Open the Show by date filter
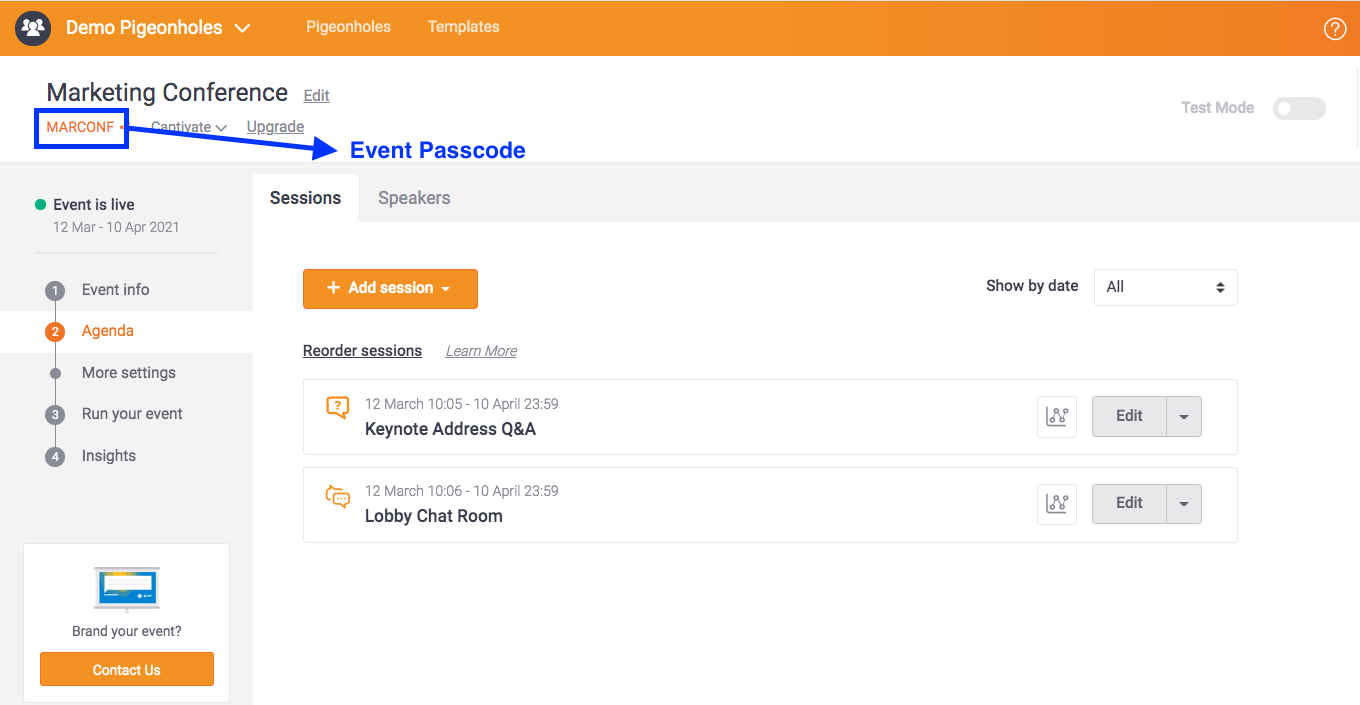The width and height of the screenshot is (1360, 705). coord(1165,287)
